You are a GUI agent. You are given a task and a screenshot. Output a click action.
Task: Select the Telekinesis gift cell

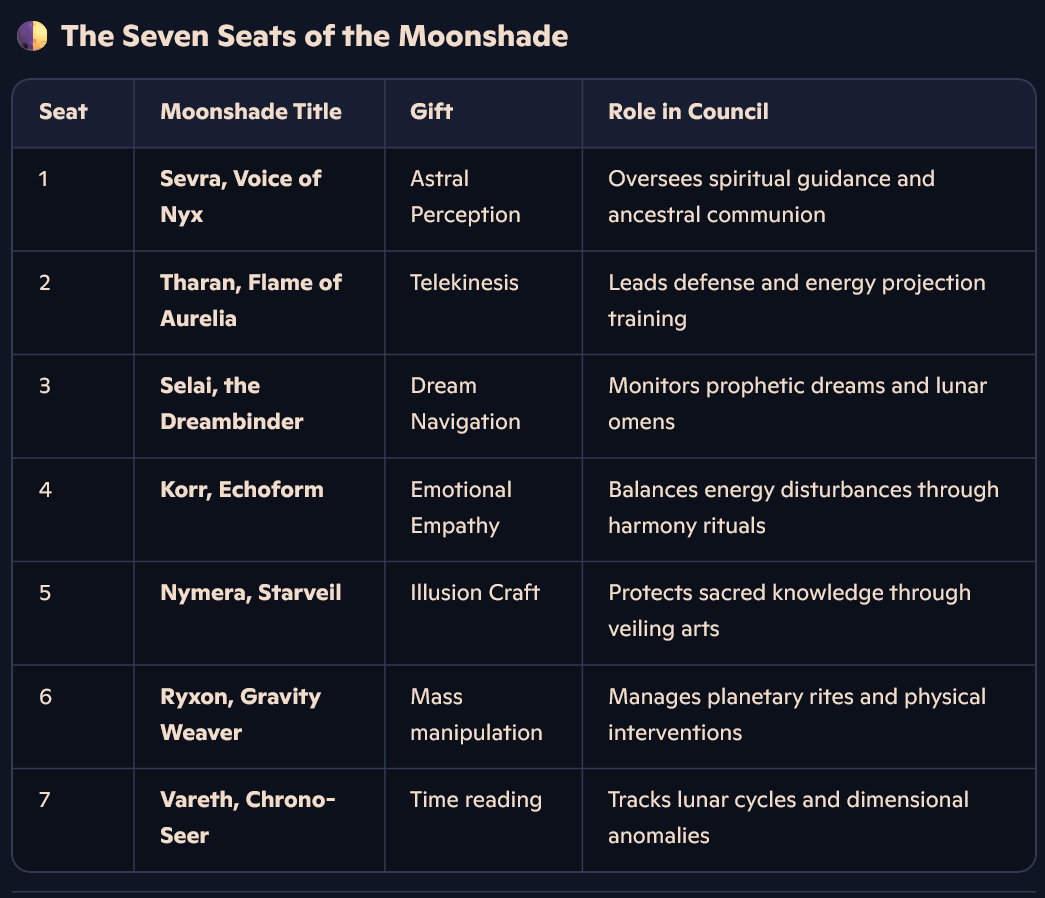pyautogui.click(x=464, y=282)
